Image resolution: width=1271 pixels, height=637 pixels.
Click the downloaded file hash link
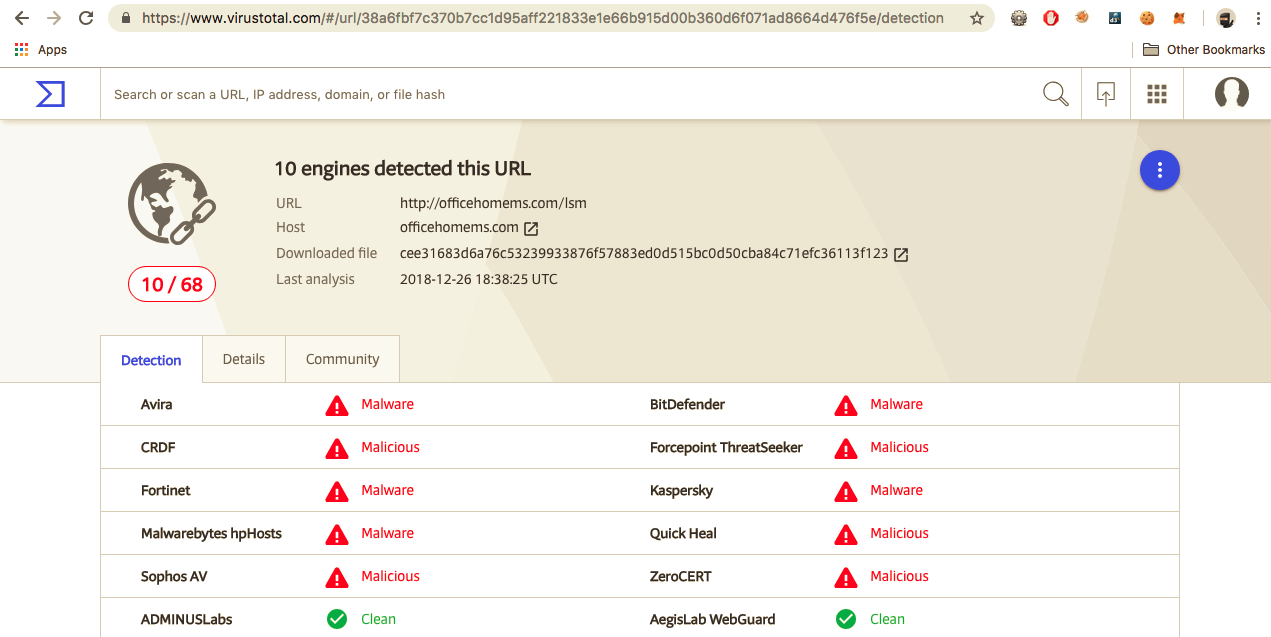tap(644, 253)
